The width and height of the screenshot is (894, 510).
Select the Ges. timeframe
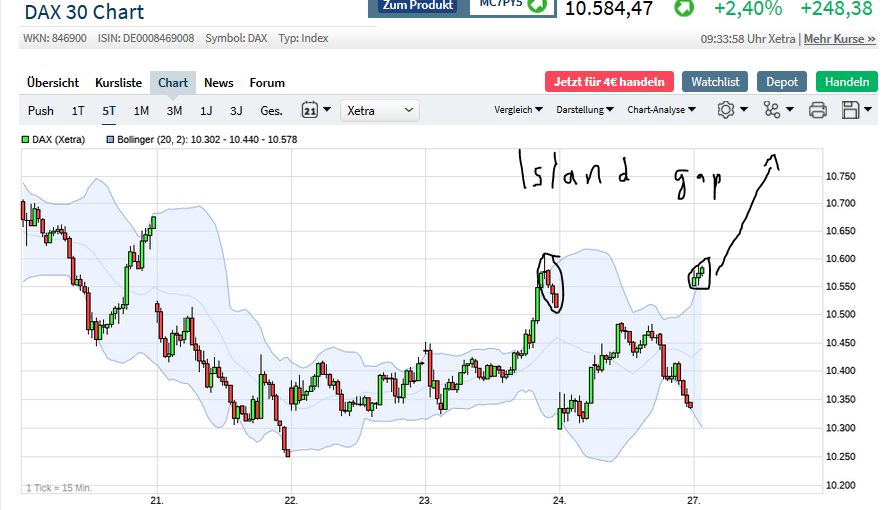tap(271, 111)
